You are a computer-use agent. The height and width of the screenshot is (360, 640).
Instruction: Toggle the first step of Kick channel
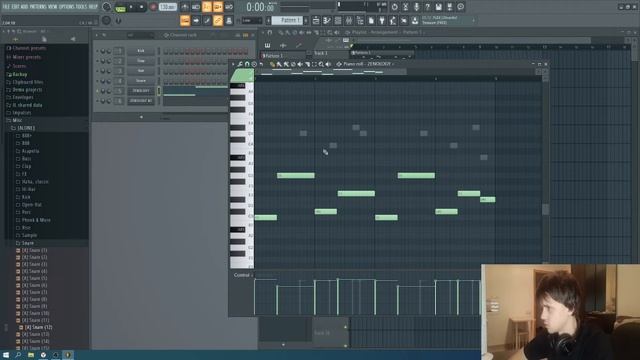coord(166,51)
